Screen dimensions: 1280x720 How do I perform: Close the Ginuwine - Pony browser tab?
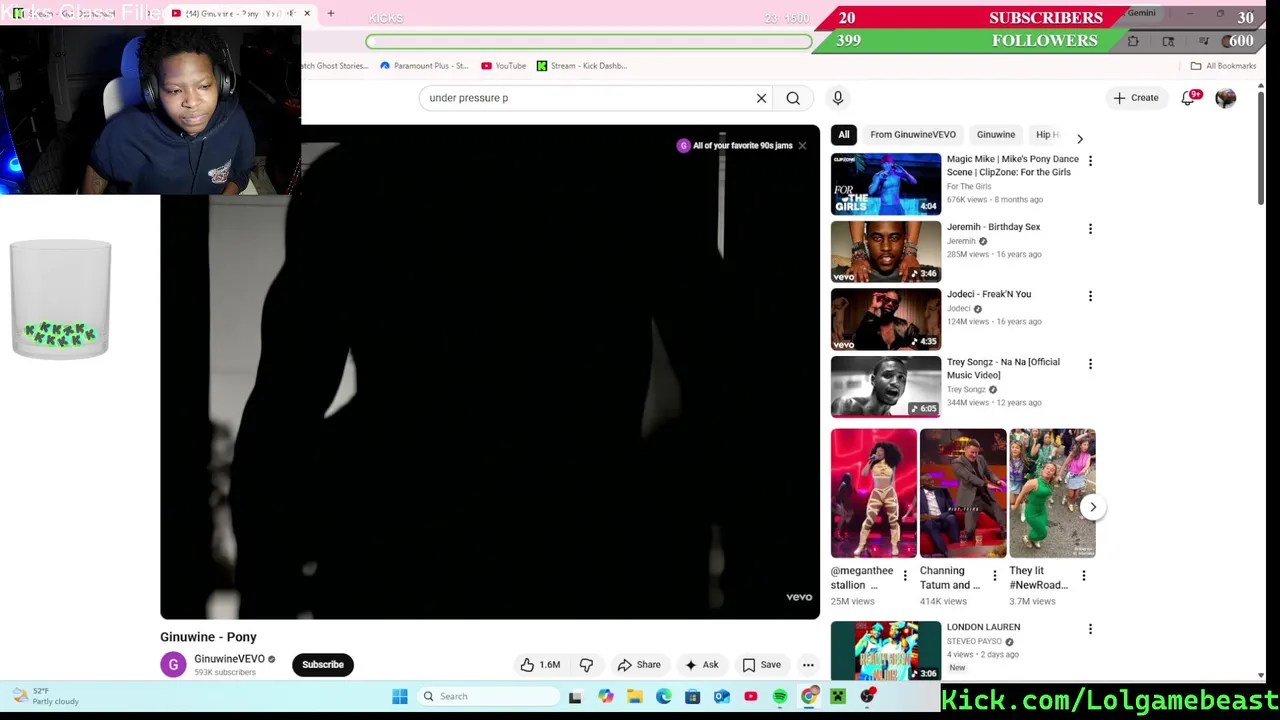[x=307, y=13]
